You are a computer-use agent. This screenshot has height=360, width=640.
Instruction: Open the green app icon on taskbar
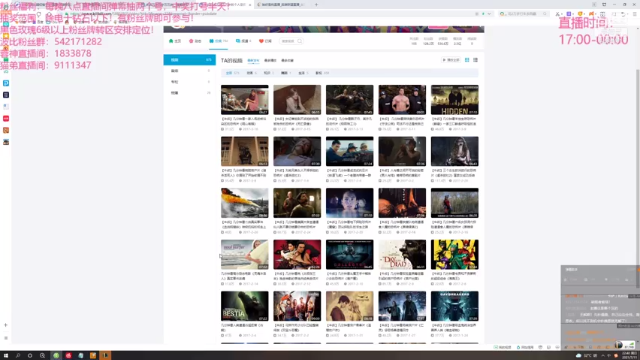(56, 356)
